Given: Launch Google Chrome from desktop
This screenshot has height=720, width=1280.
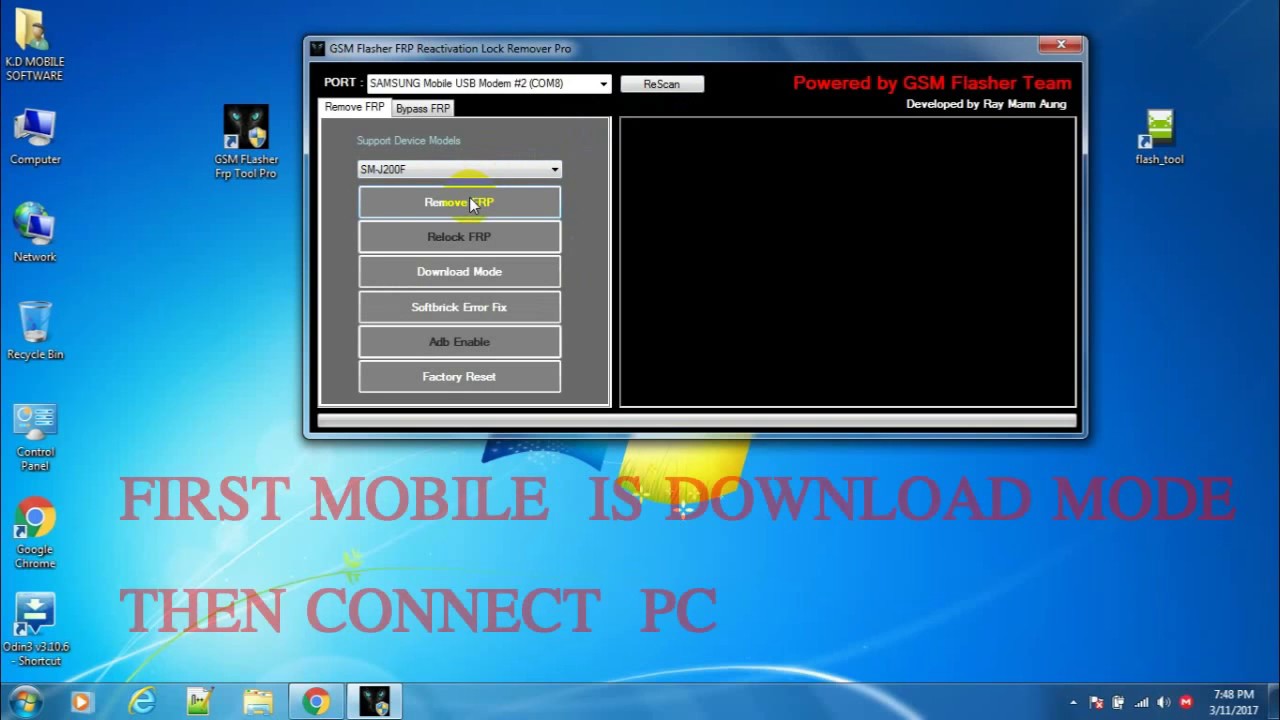Looking at the screenshot, I should 35,534.
